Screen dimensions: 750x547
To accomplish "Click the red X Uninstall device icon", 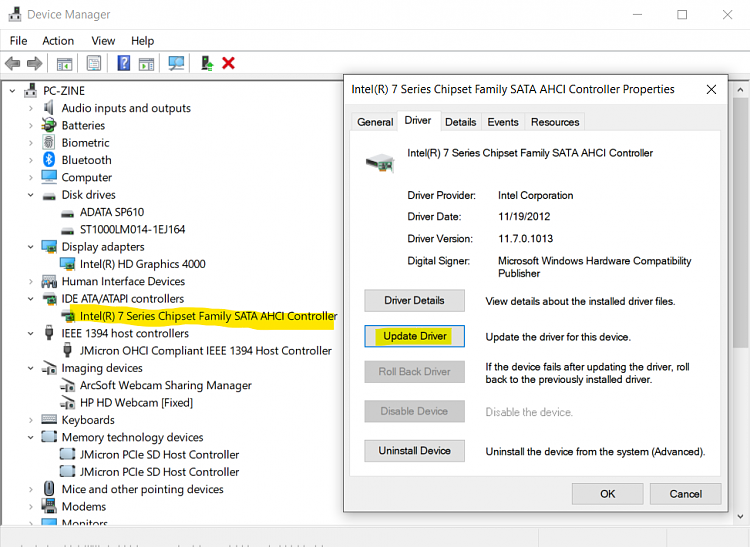I will [x=228, y=63].
